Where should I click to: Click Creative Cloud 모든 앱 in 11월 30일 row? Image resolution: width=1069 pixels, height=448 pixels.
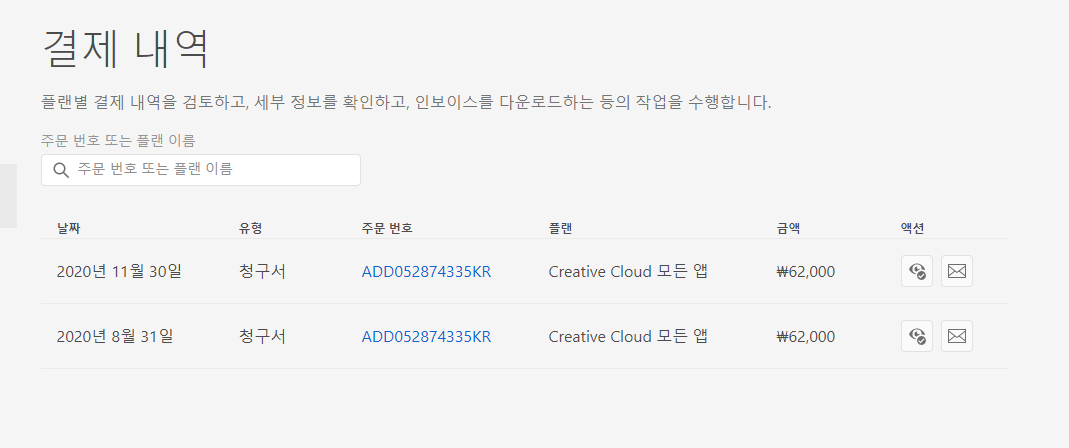(x=628, y=272)
